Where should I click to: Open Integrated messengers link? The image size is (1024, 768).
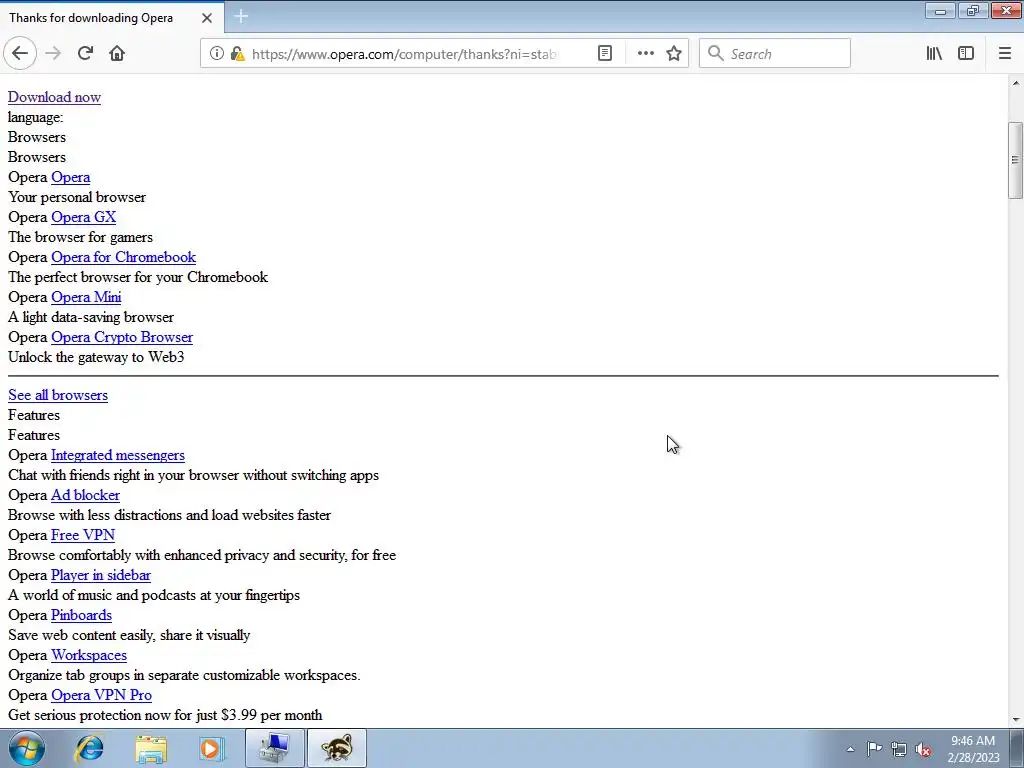118,455
